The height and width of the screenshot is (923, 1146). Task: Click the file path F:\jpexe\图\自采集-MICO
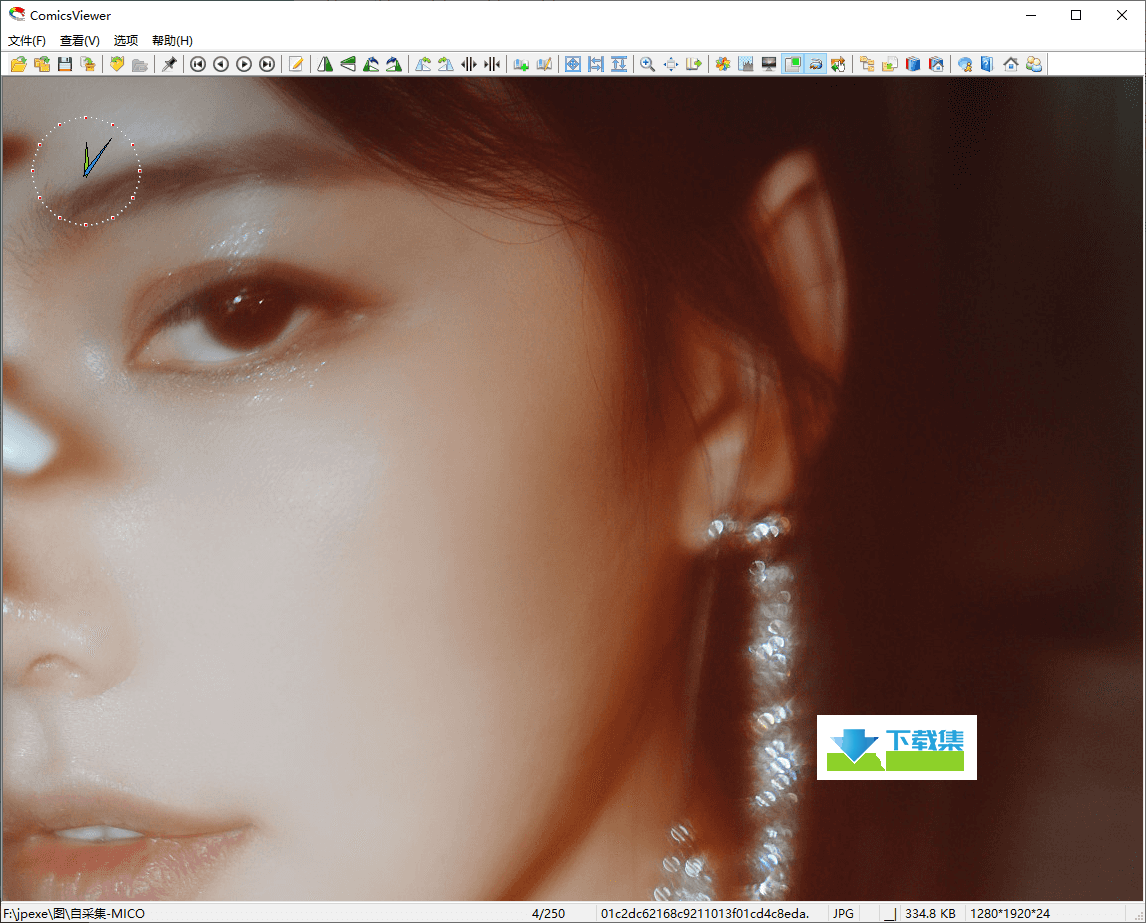(74, 913)
